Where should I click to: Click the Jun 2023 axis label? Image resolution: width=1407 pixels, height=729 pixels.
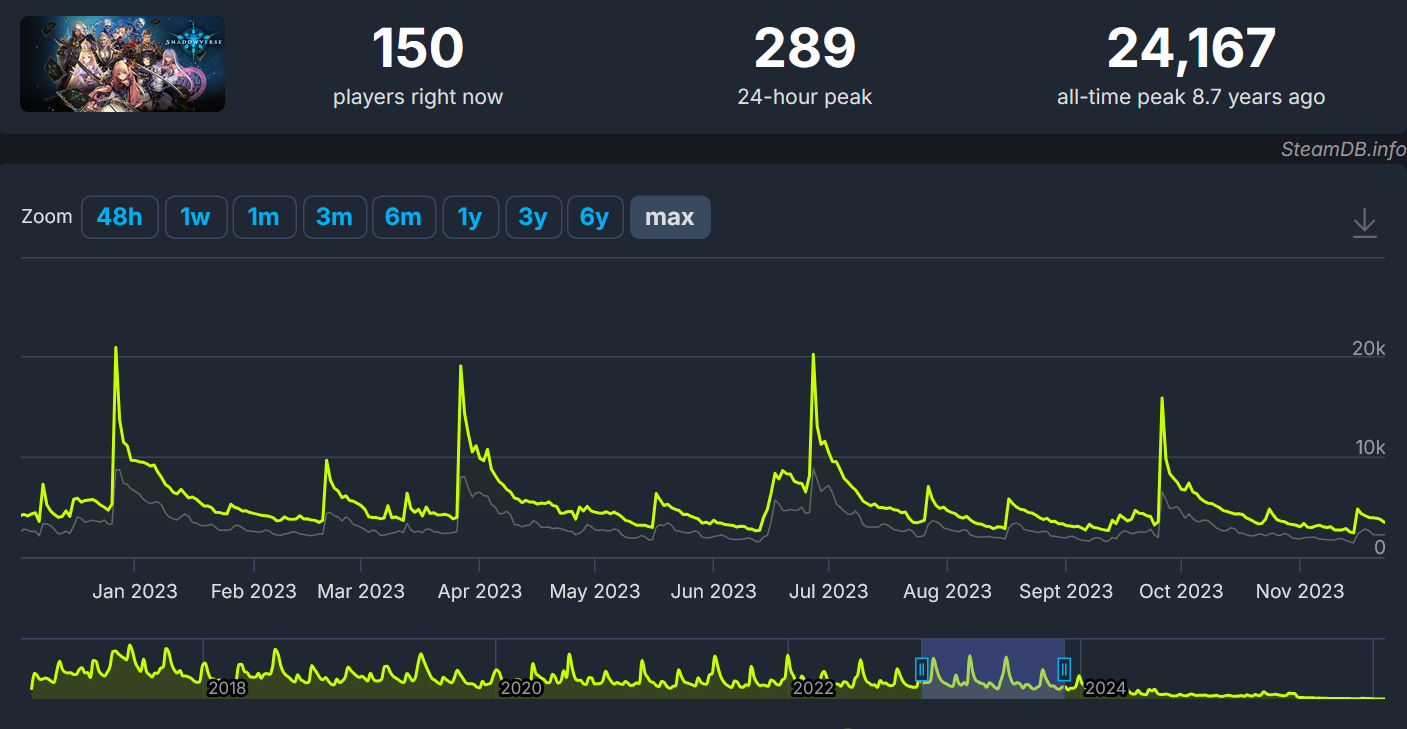(x=714, y=591)
